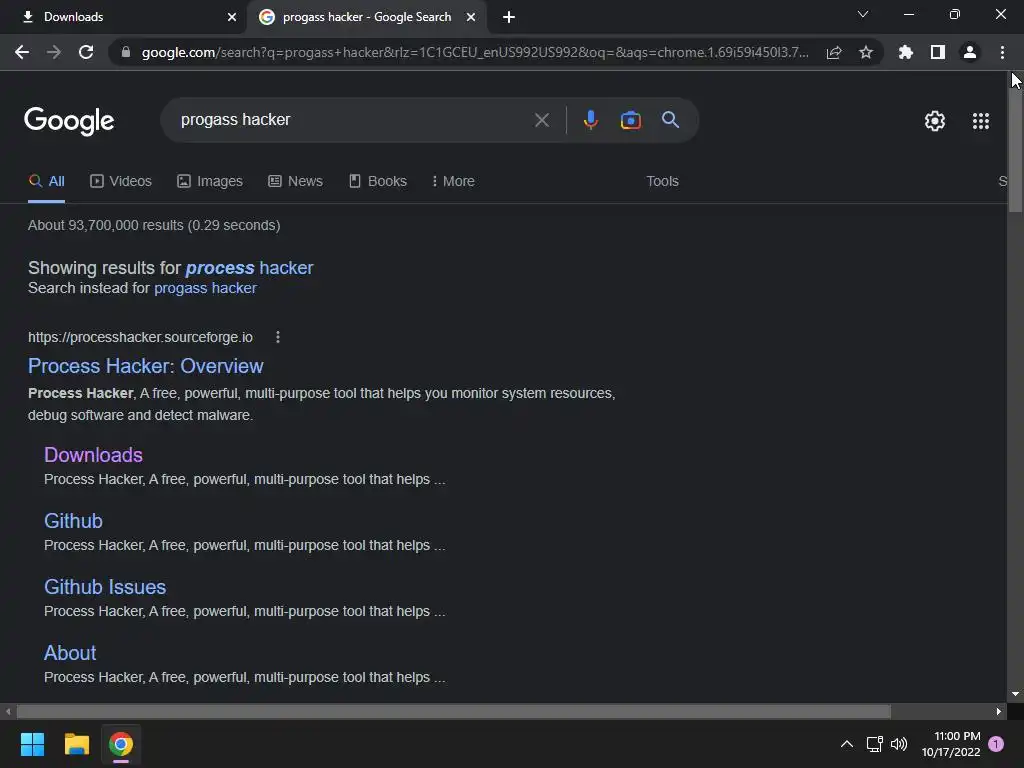Open the About sitelink
Screen dimensions: 1024x768
pos(70,652)
